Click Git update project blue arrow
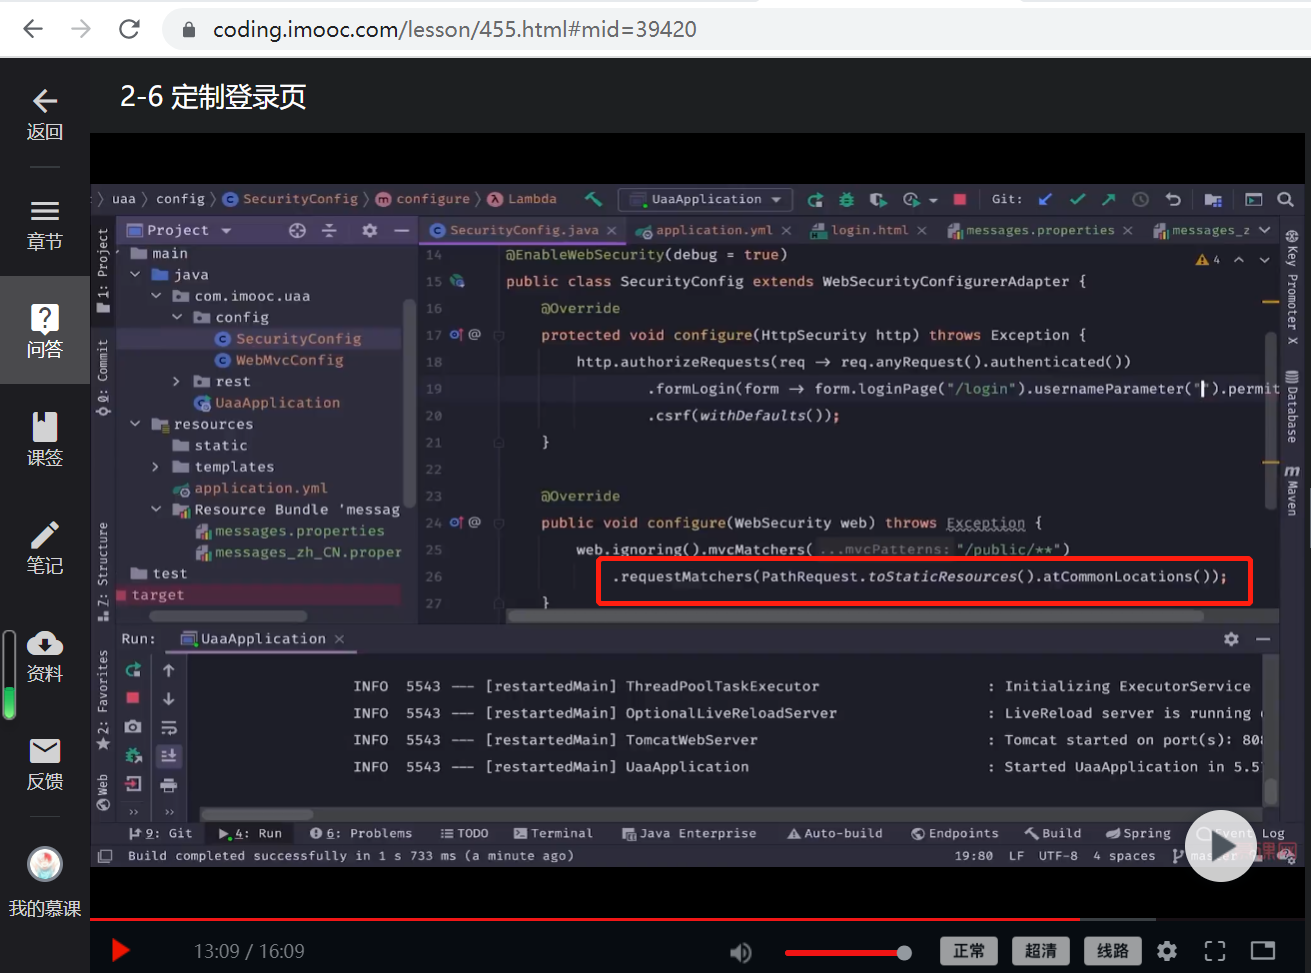Image resolution: width=1311 pixels, height=973 pixels. coord(1045,199)
